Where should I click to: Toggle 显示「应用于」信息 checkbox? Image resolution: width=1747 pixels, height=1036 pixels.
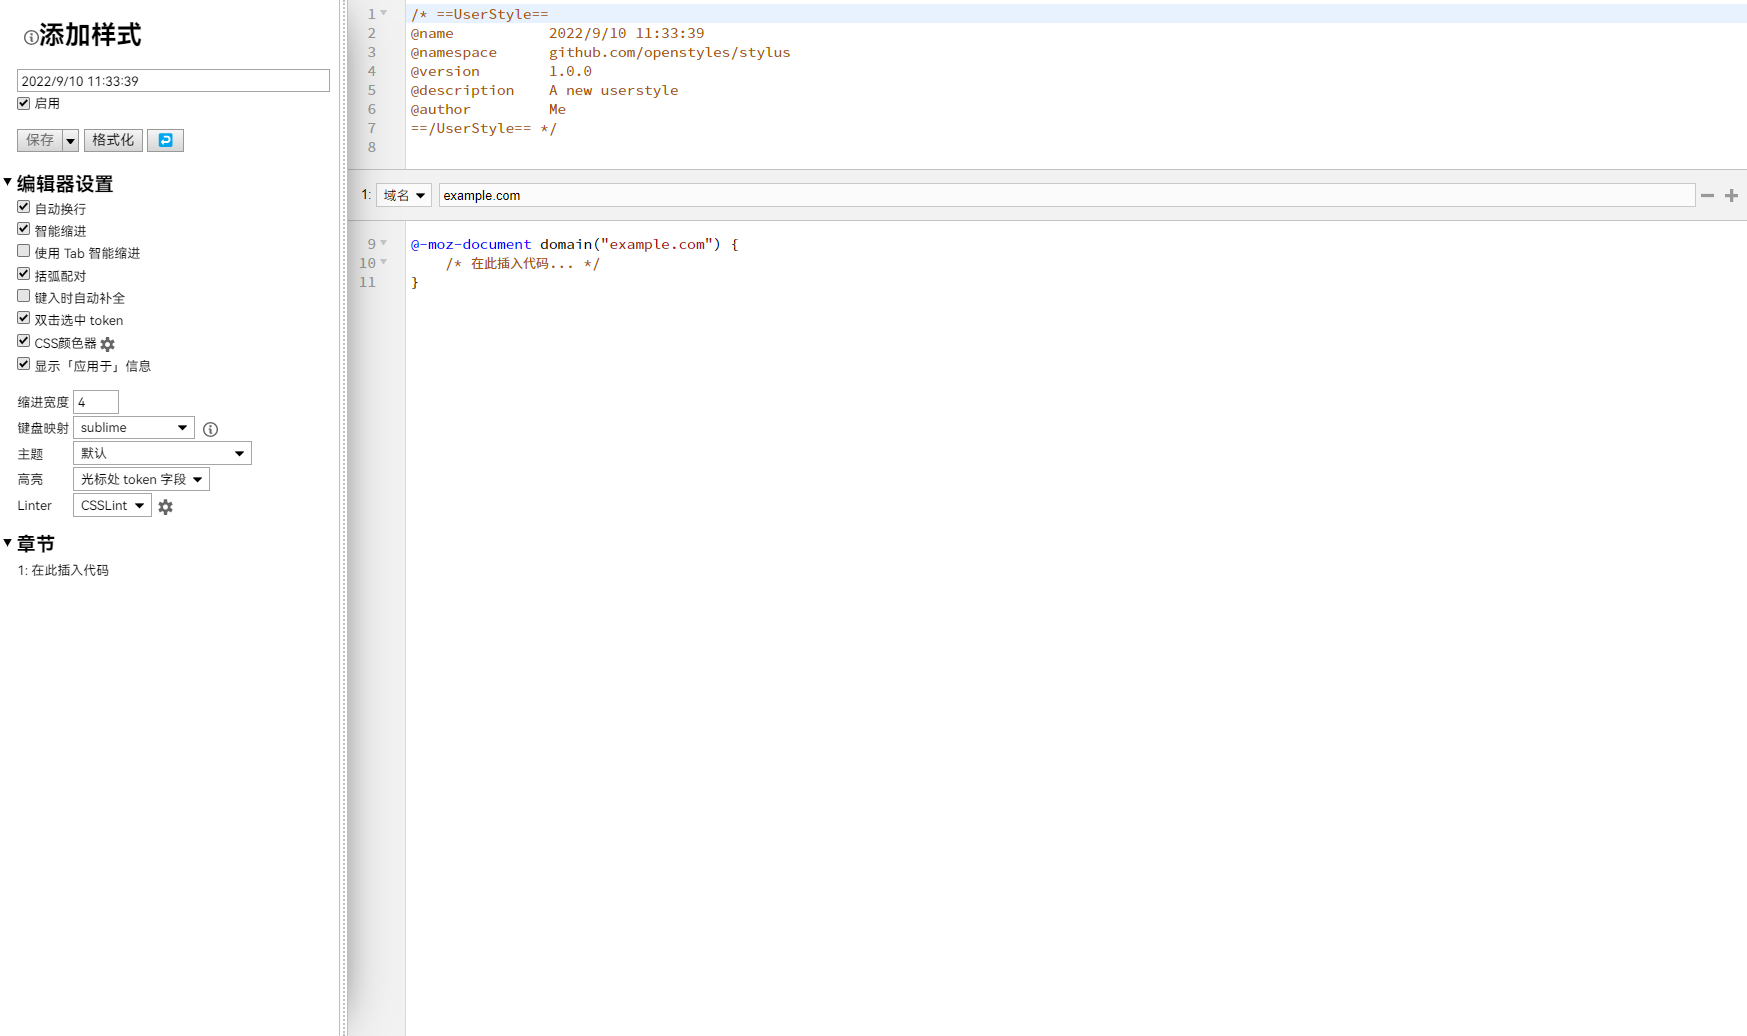pyautogui.click(x=24, y=364)
